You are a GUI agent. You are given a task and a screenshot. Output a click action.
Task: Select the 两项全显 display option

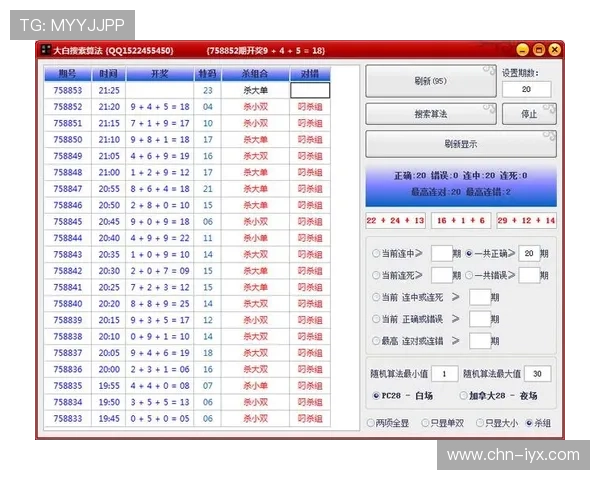[x=370, y=423]
